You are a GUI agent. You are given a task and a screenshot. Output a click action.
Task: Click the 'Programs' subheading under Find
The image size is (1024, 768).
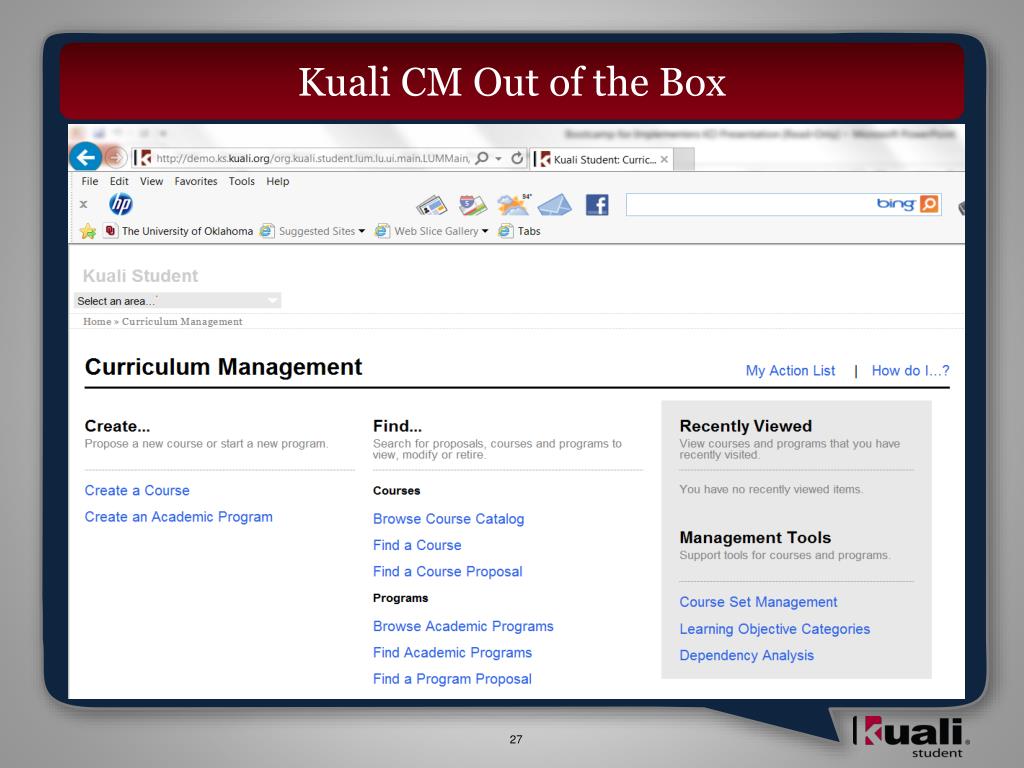[400, 598]
